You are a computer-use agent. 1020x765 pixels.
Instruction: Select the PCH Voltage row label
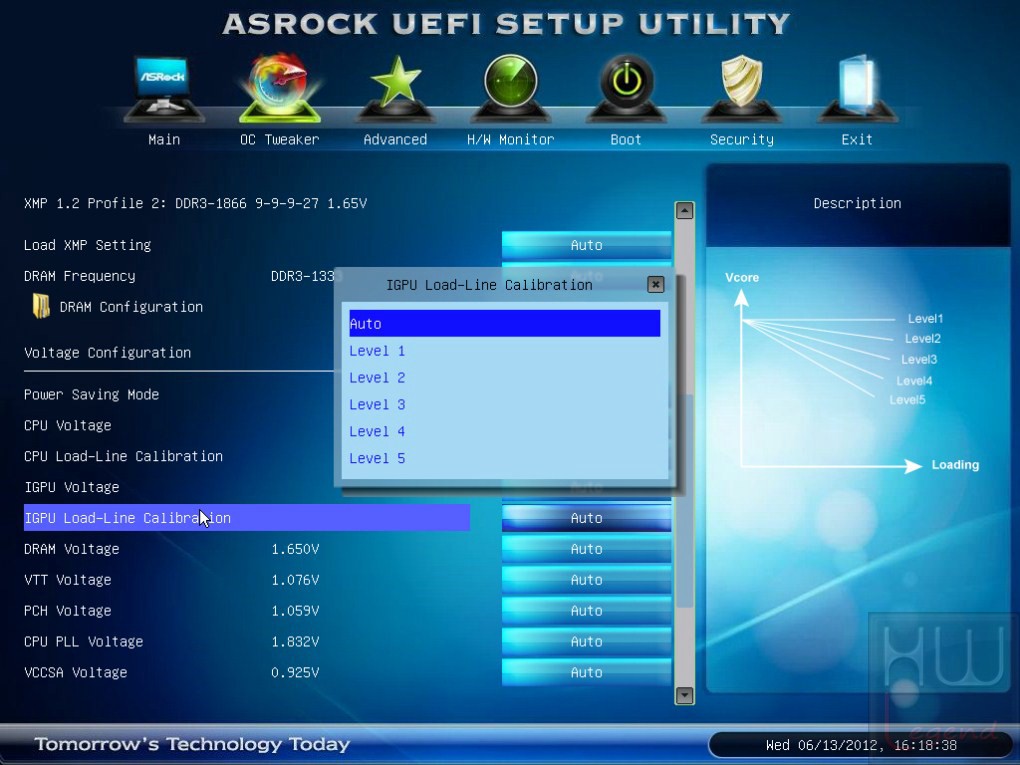point(67,610)
